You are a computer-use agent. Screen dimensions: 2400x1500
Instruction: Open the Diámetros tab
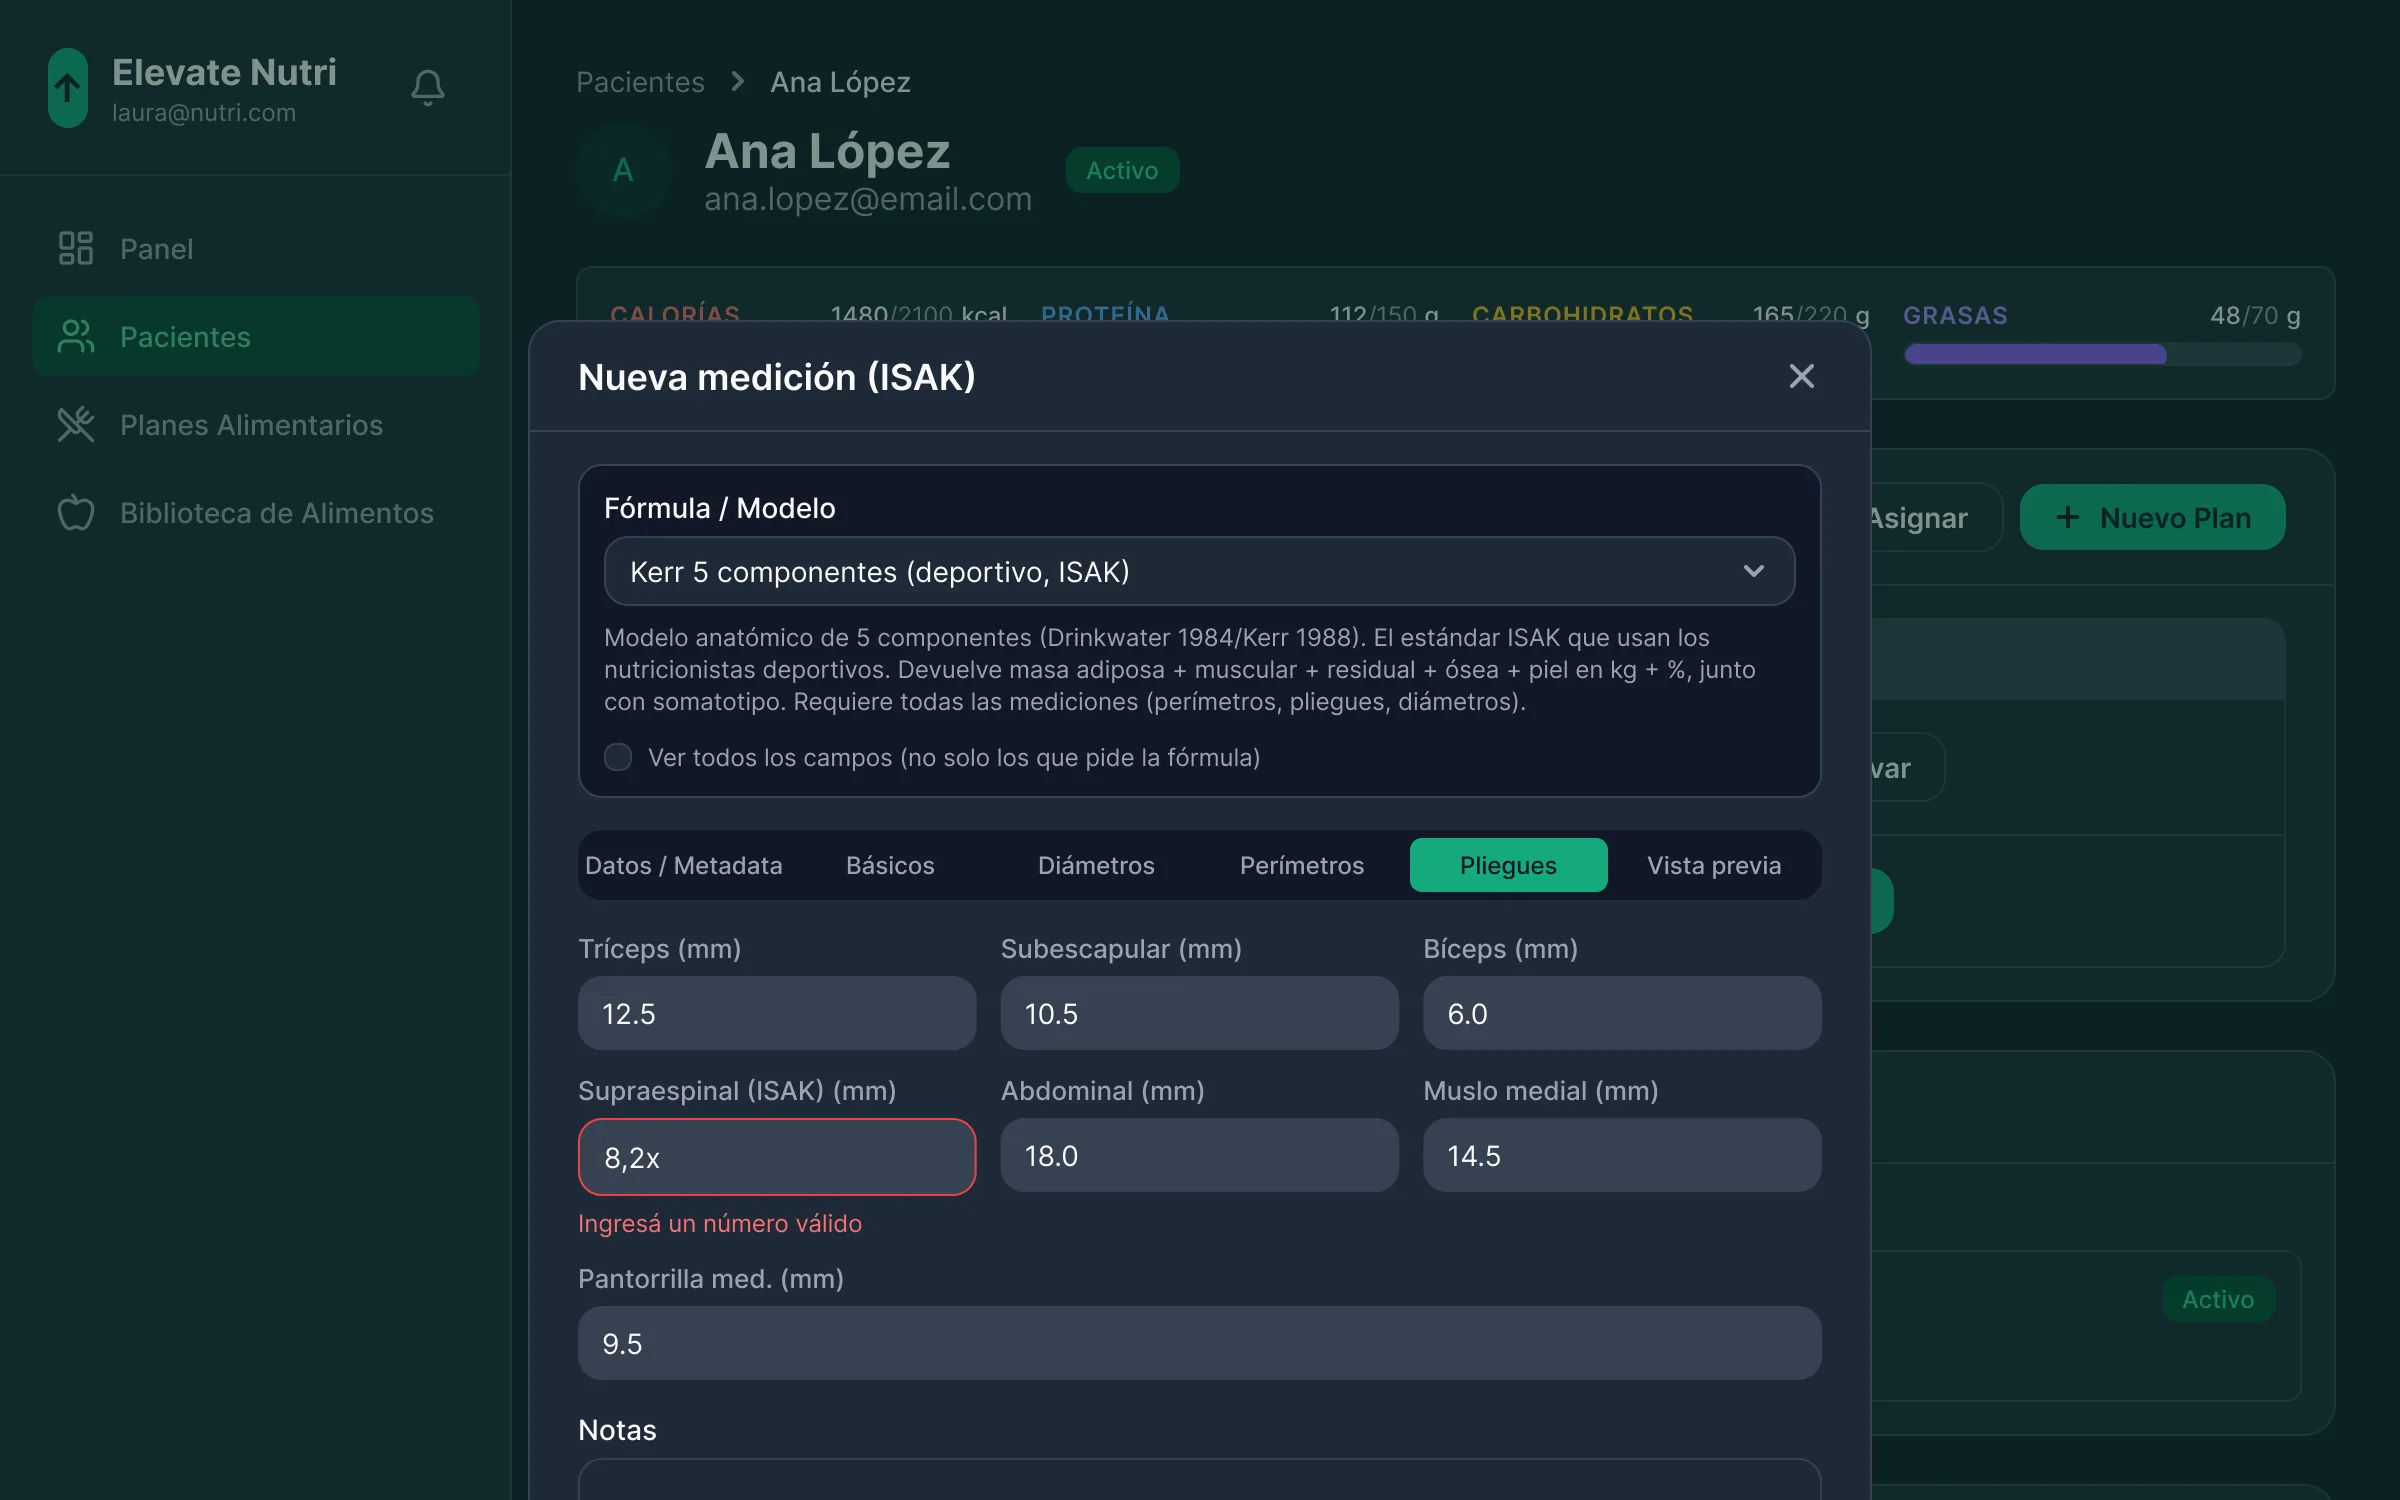point(1096,865)
